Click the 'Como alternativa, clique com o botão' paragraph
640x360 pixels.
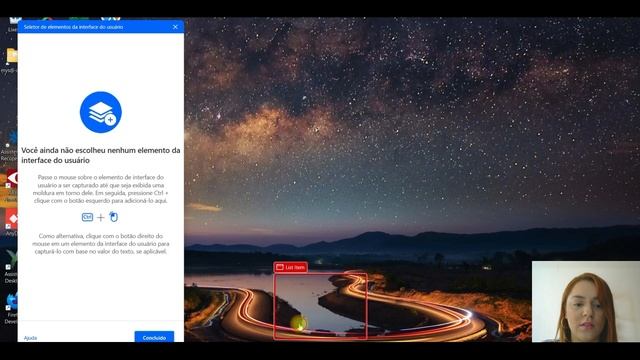point(101,244)
